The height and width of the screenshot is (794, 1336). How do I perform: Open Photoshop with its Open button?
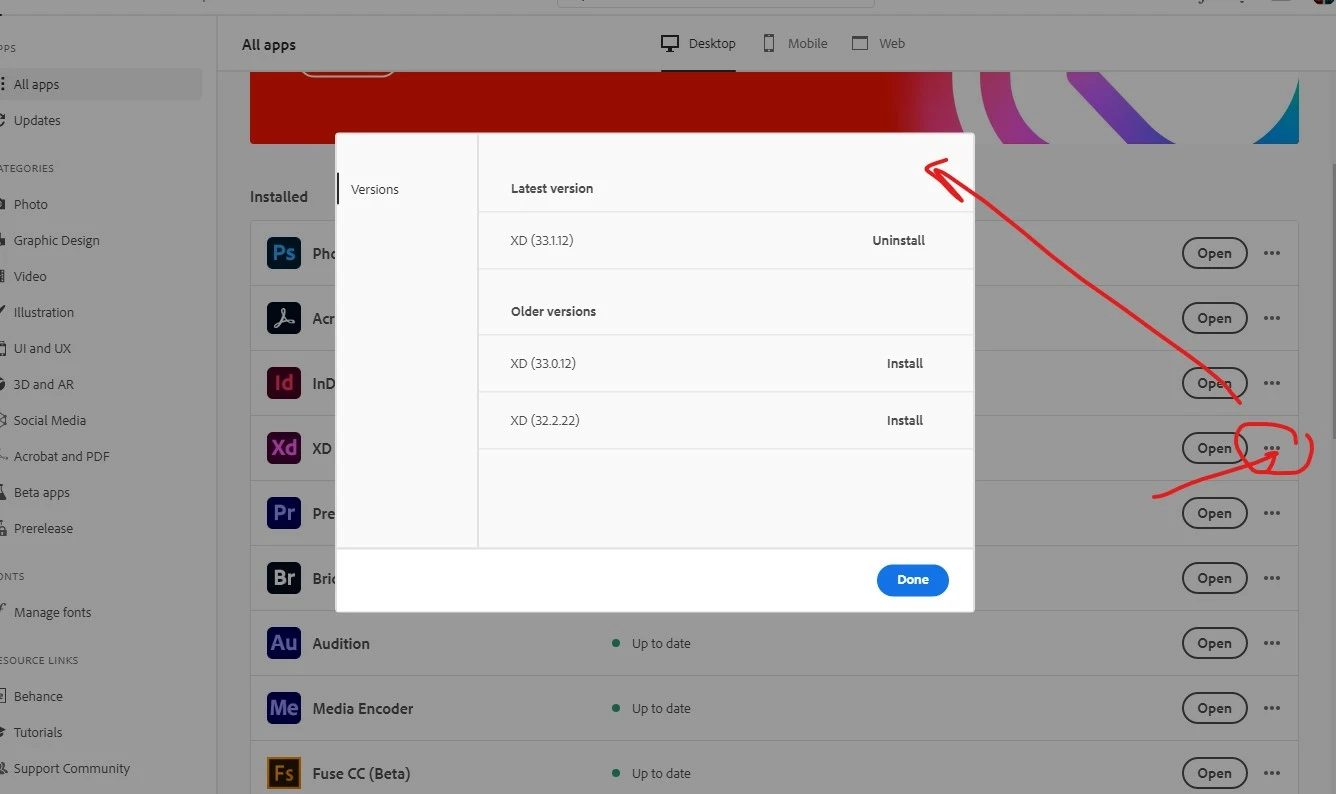(1214, 253)
